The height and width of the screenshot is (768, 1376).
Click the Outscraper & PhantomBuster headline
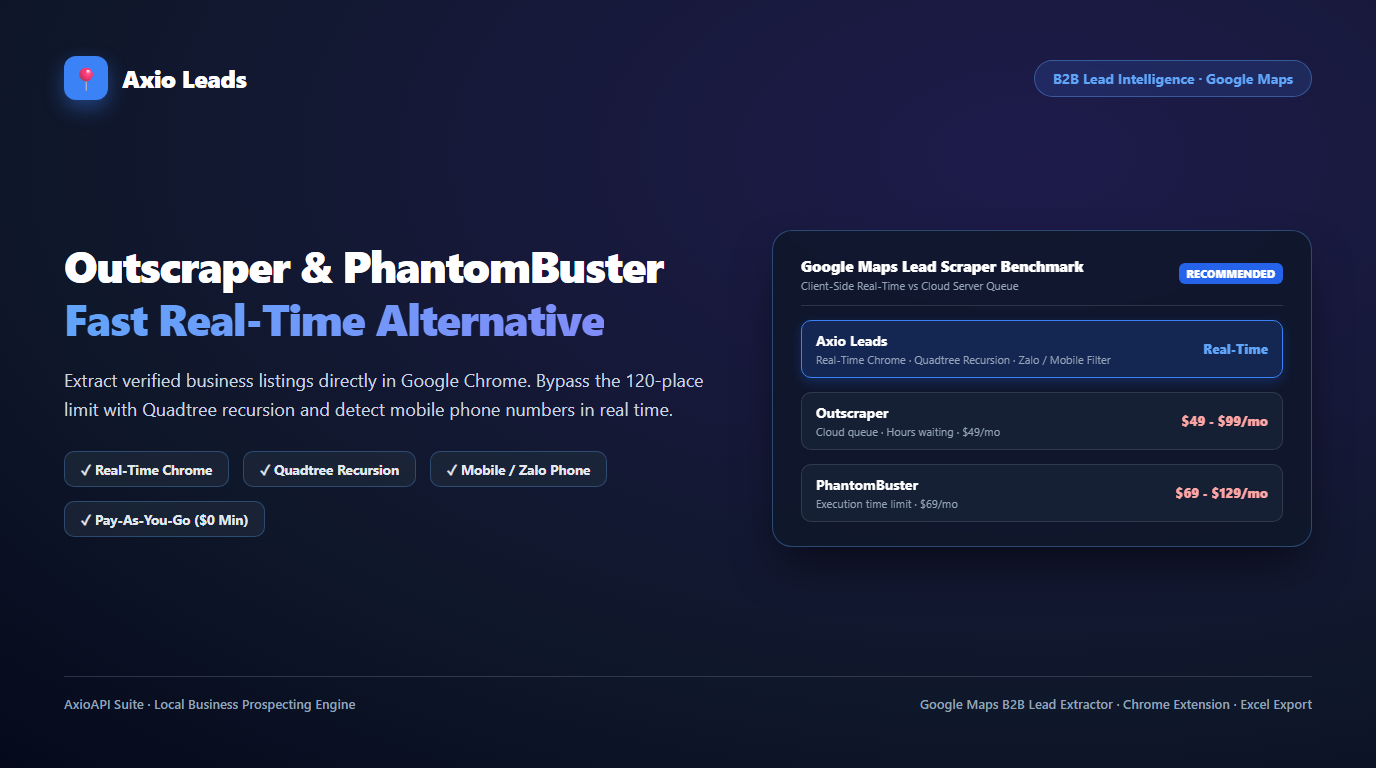pyautogui.click(x=364, y=269)
